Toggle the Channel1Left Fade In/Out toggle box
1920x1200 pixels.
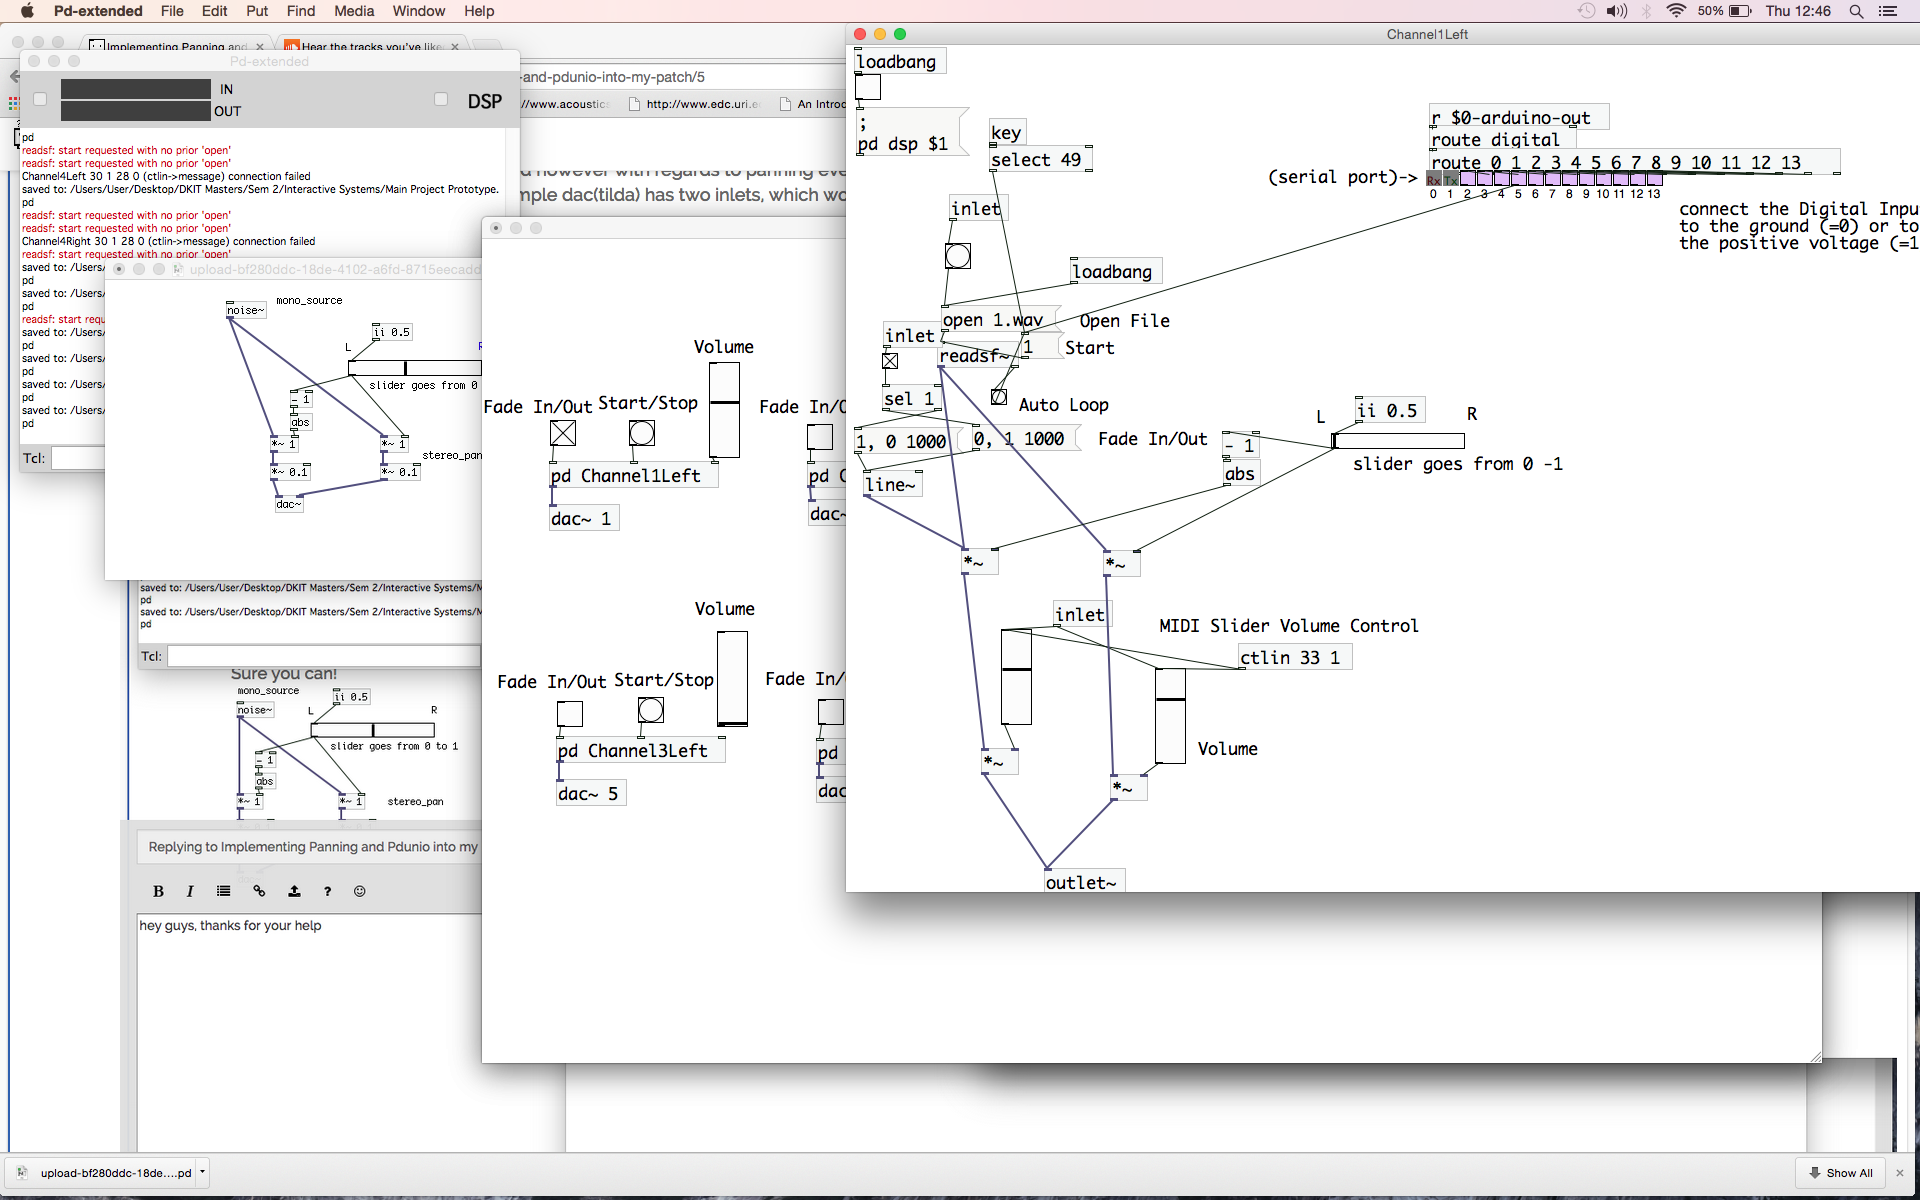point(563,433)
